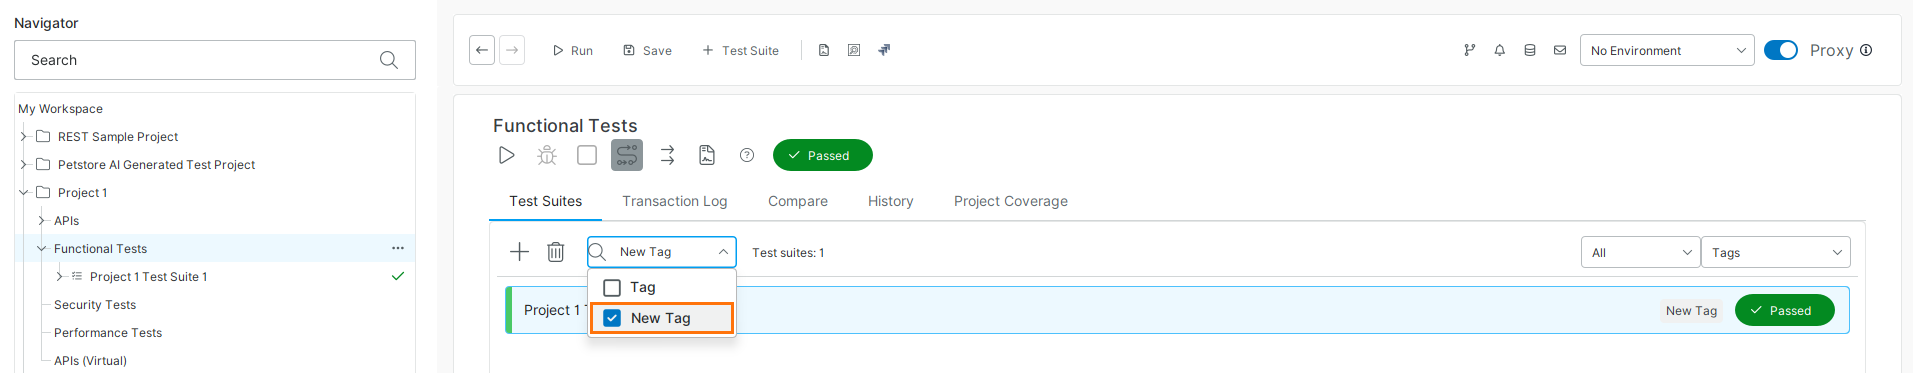Delete test suite with trash icon
The width and height of the screenshot is (1913, 373).
coord(556,252)
